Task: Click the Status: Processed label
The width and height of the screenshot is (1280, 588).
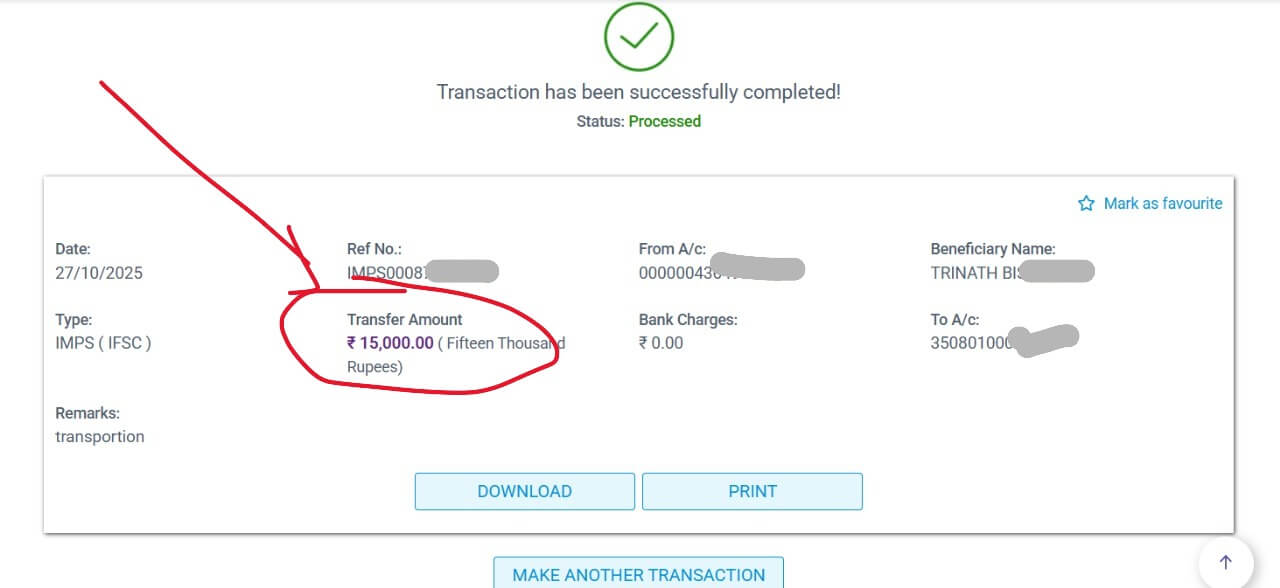Action: tap(639, 121)
